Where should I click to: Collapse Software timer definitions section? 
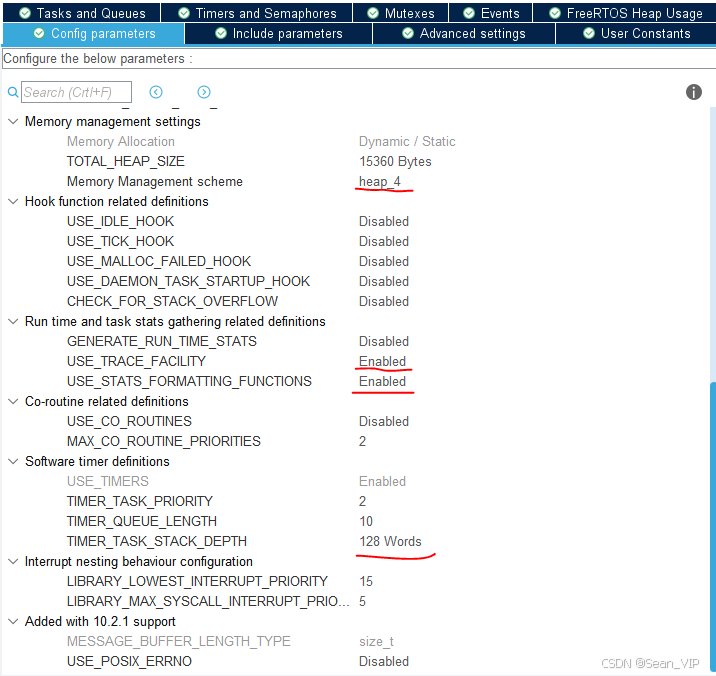(13, 461)
